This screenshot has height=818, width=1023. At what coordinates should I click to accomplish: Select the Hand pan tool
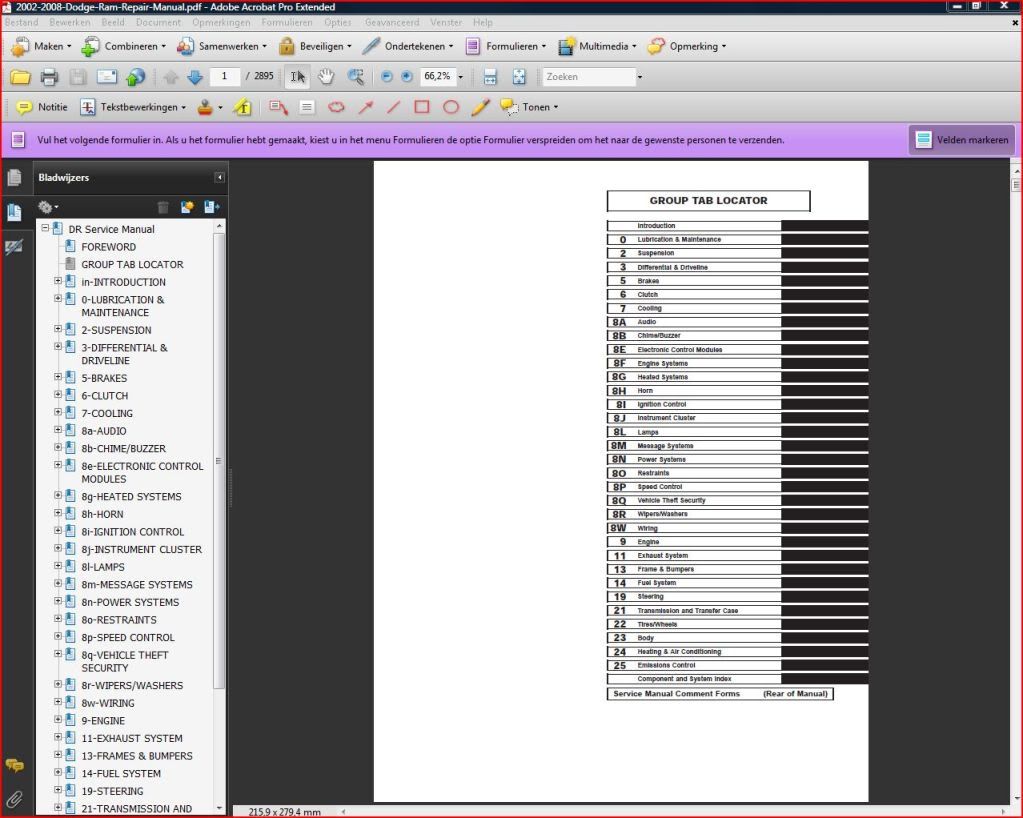pyautogui.click(x=326, y=77)
